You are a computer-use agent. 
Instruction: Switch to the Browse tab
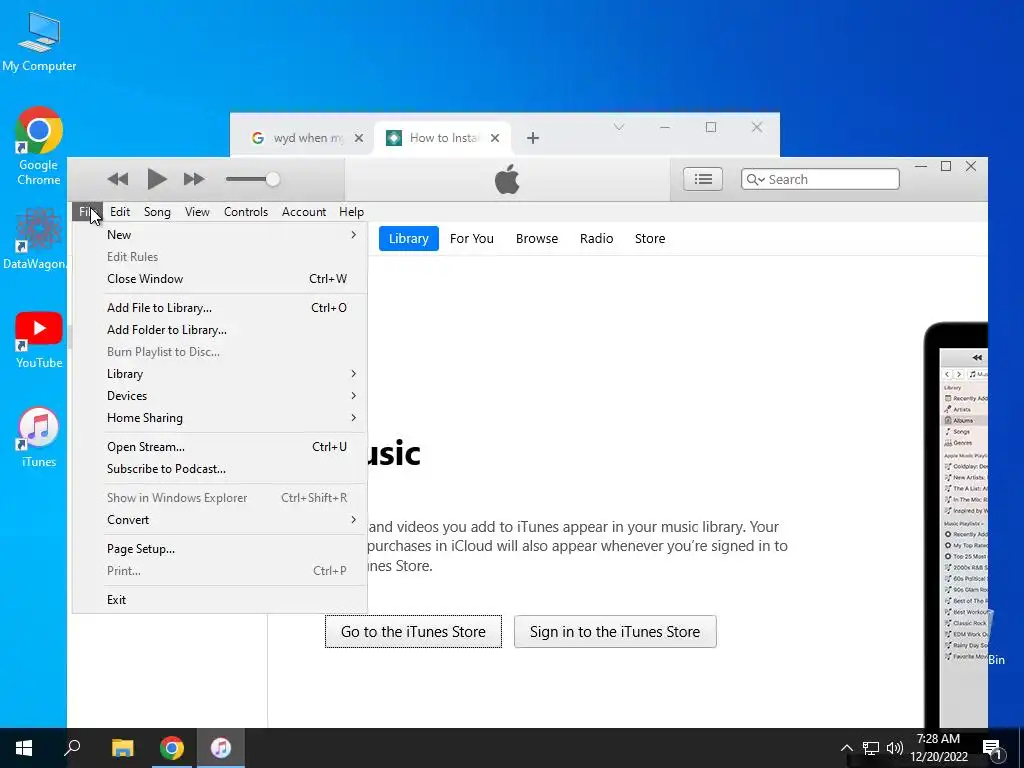(x=537, y=238)
